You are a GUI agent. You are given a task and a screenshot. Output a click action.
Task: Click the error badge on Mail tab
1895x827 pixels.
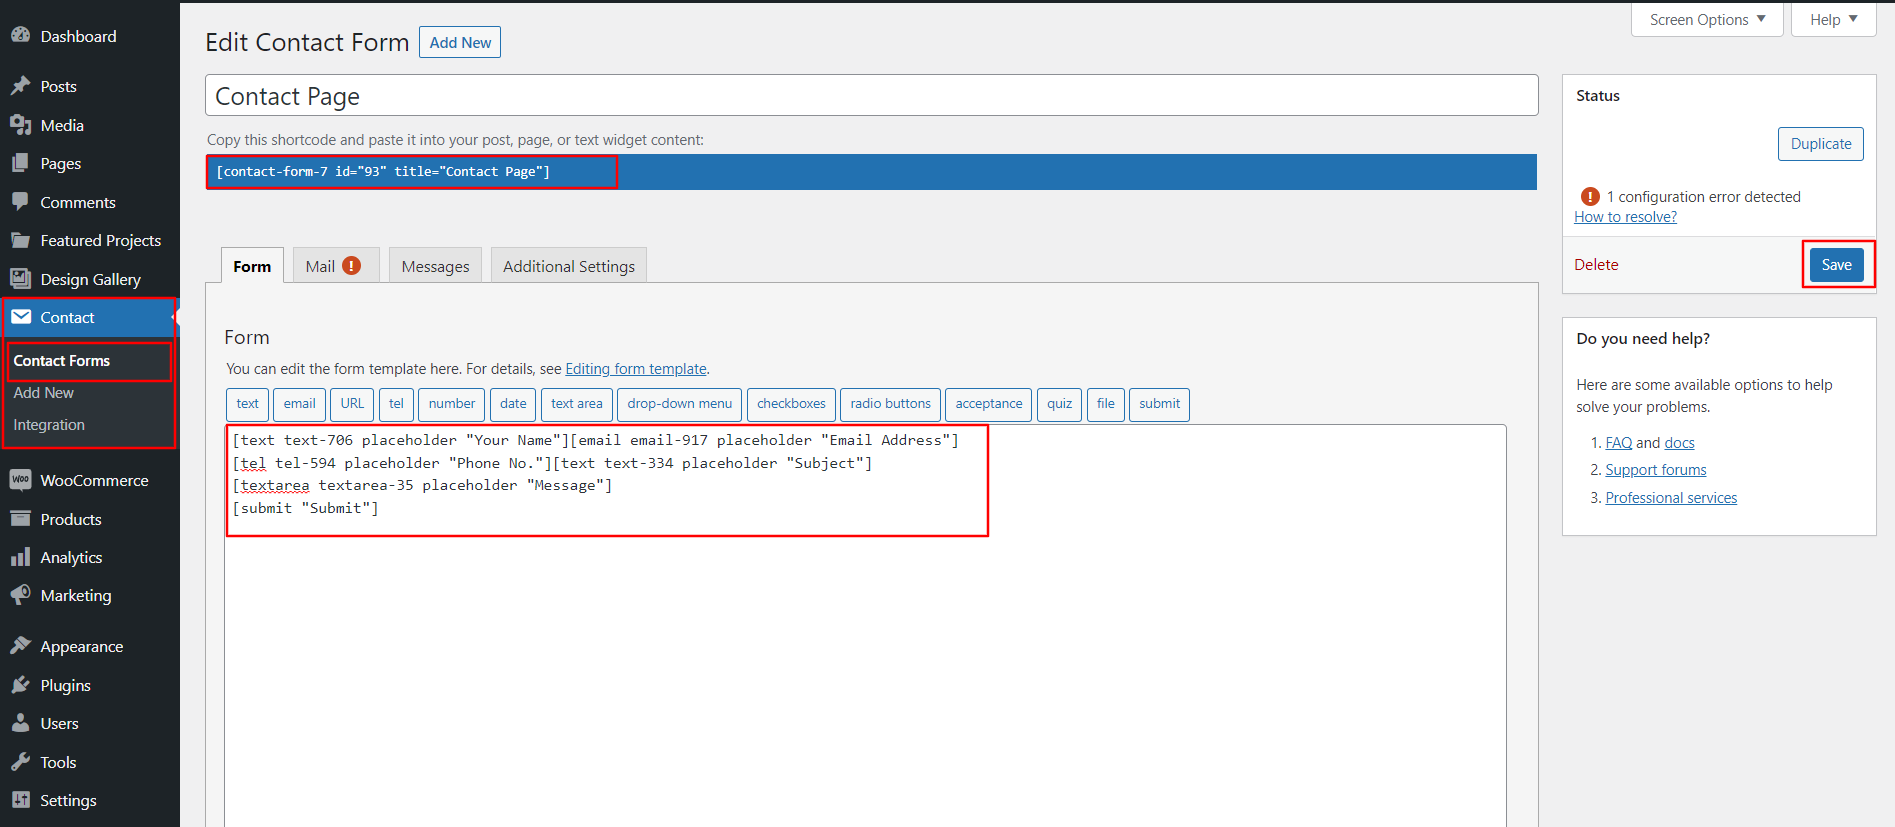352,266
